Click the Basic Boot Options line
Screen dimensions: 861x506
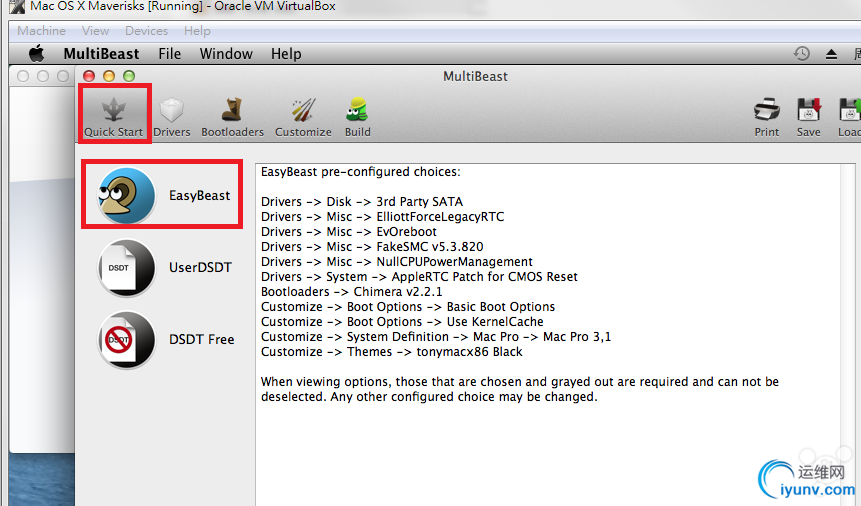click(408, 307)
